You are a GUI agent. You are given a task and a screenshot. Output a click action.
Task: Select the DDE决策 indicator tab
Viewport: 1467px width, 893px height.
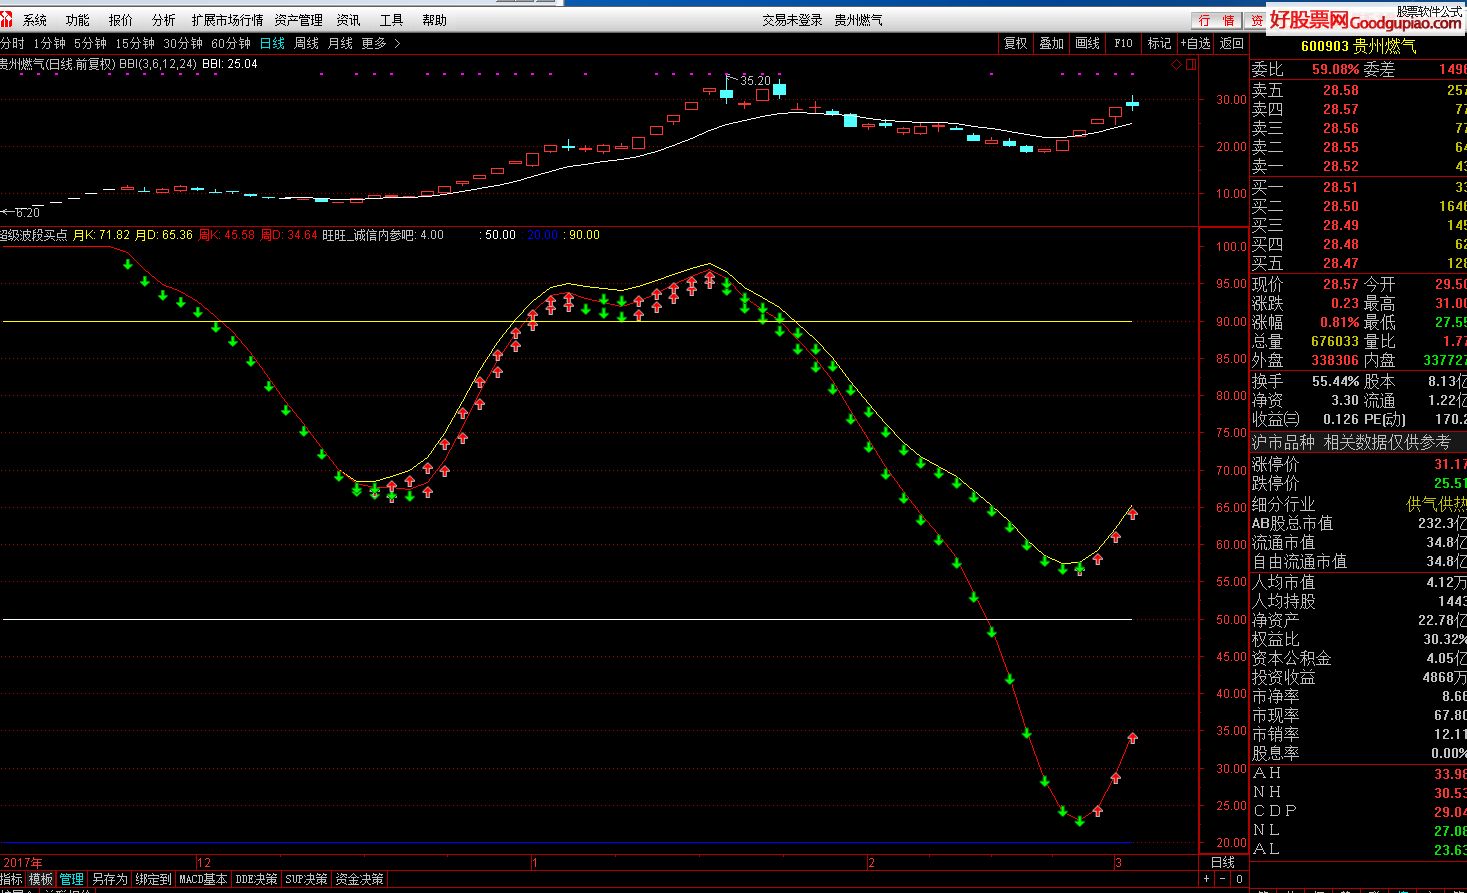coord(256,879)
